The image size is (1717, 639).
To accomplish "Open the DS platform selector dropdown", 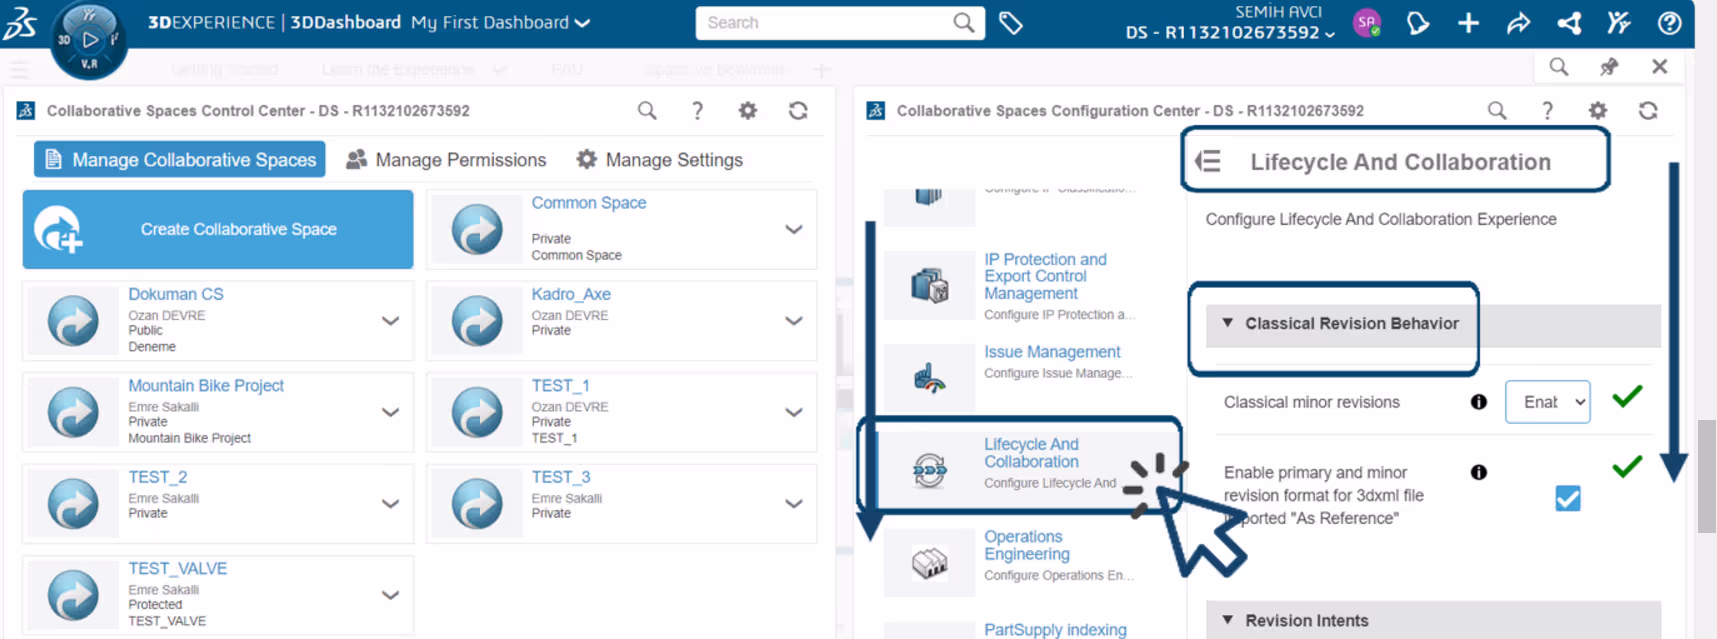I will tap(1231, 32).
